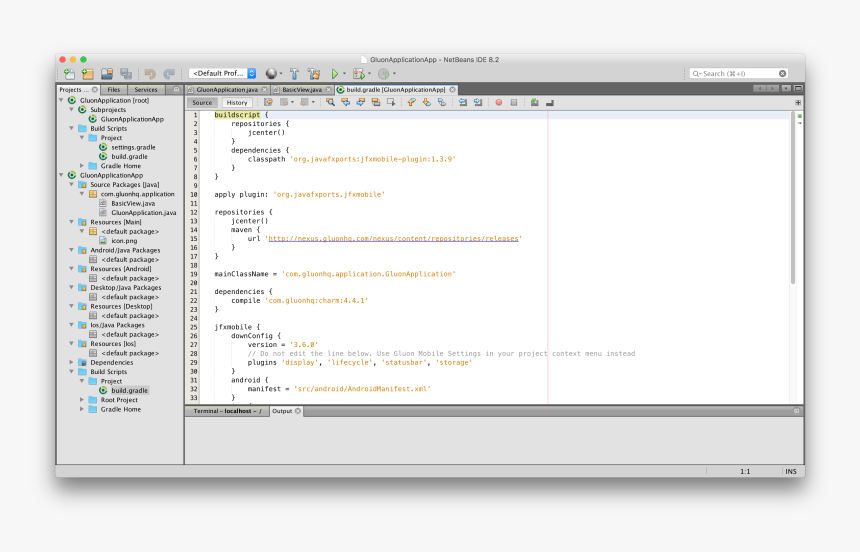Switch editor to Source view
This screenshot has height=552, width=860.
coord(202,103)
